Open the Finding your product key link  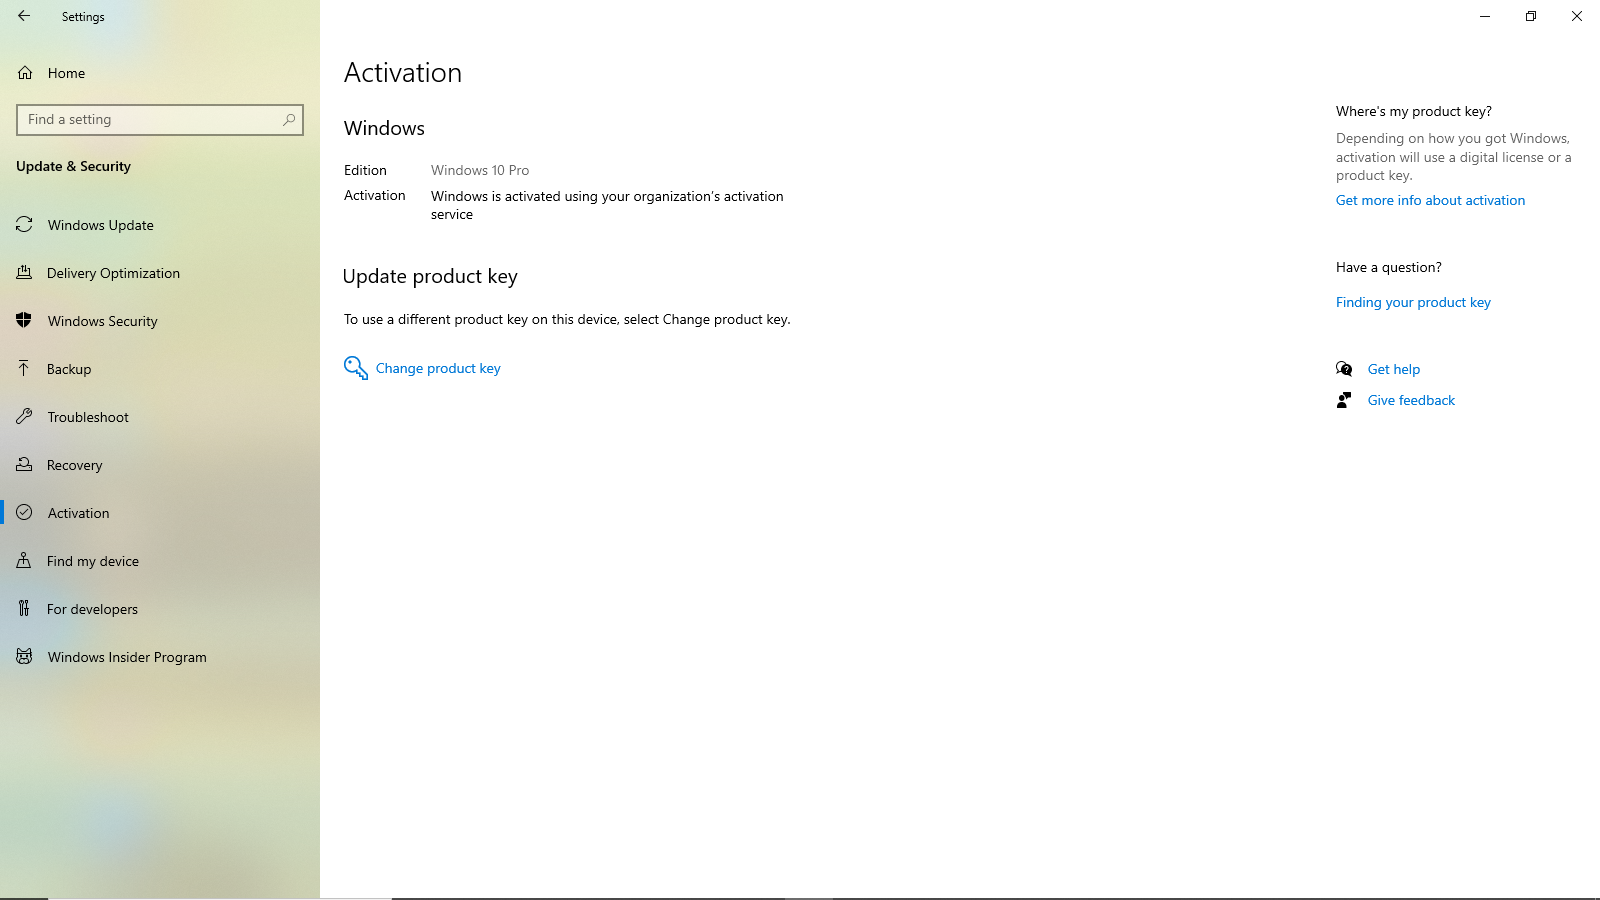[1413, 302]
